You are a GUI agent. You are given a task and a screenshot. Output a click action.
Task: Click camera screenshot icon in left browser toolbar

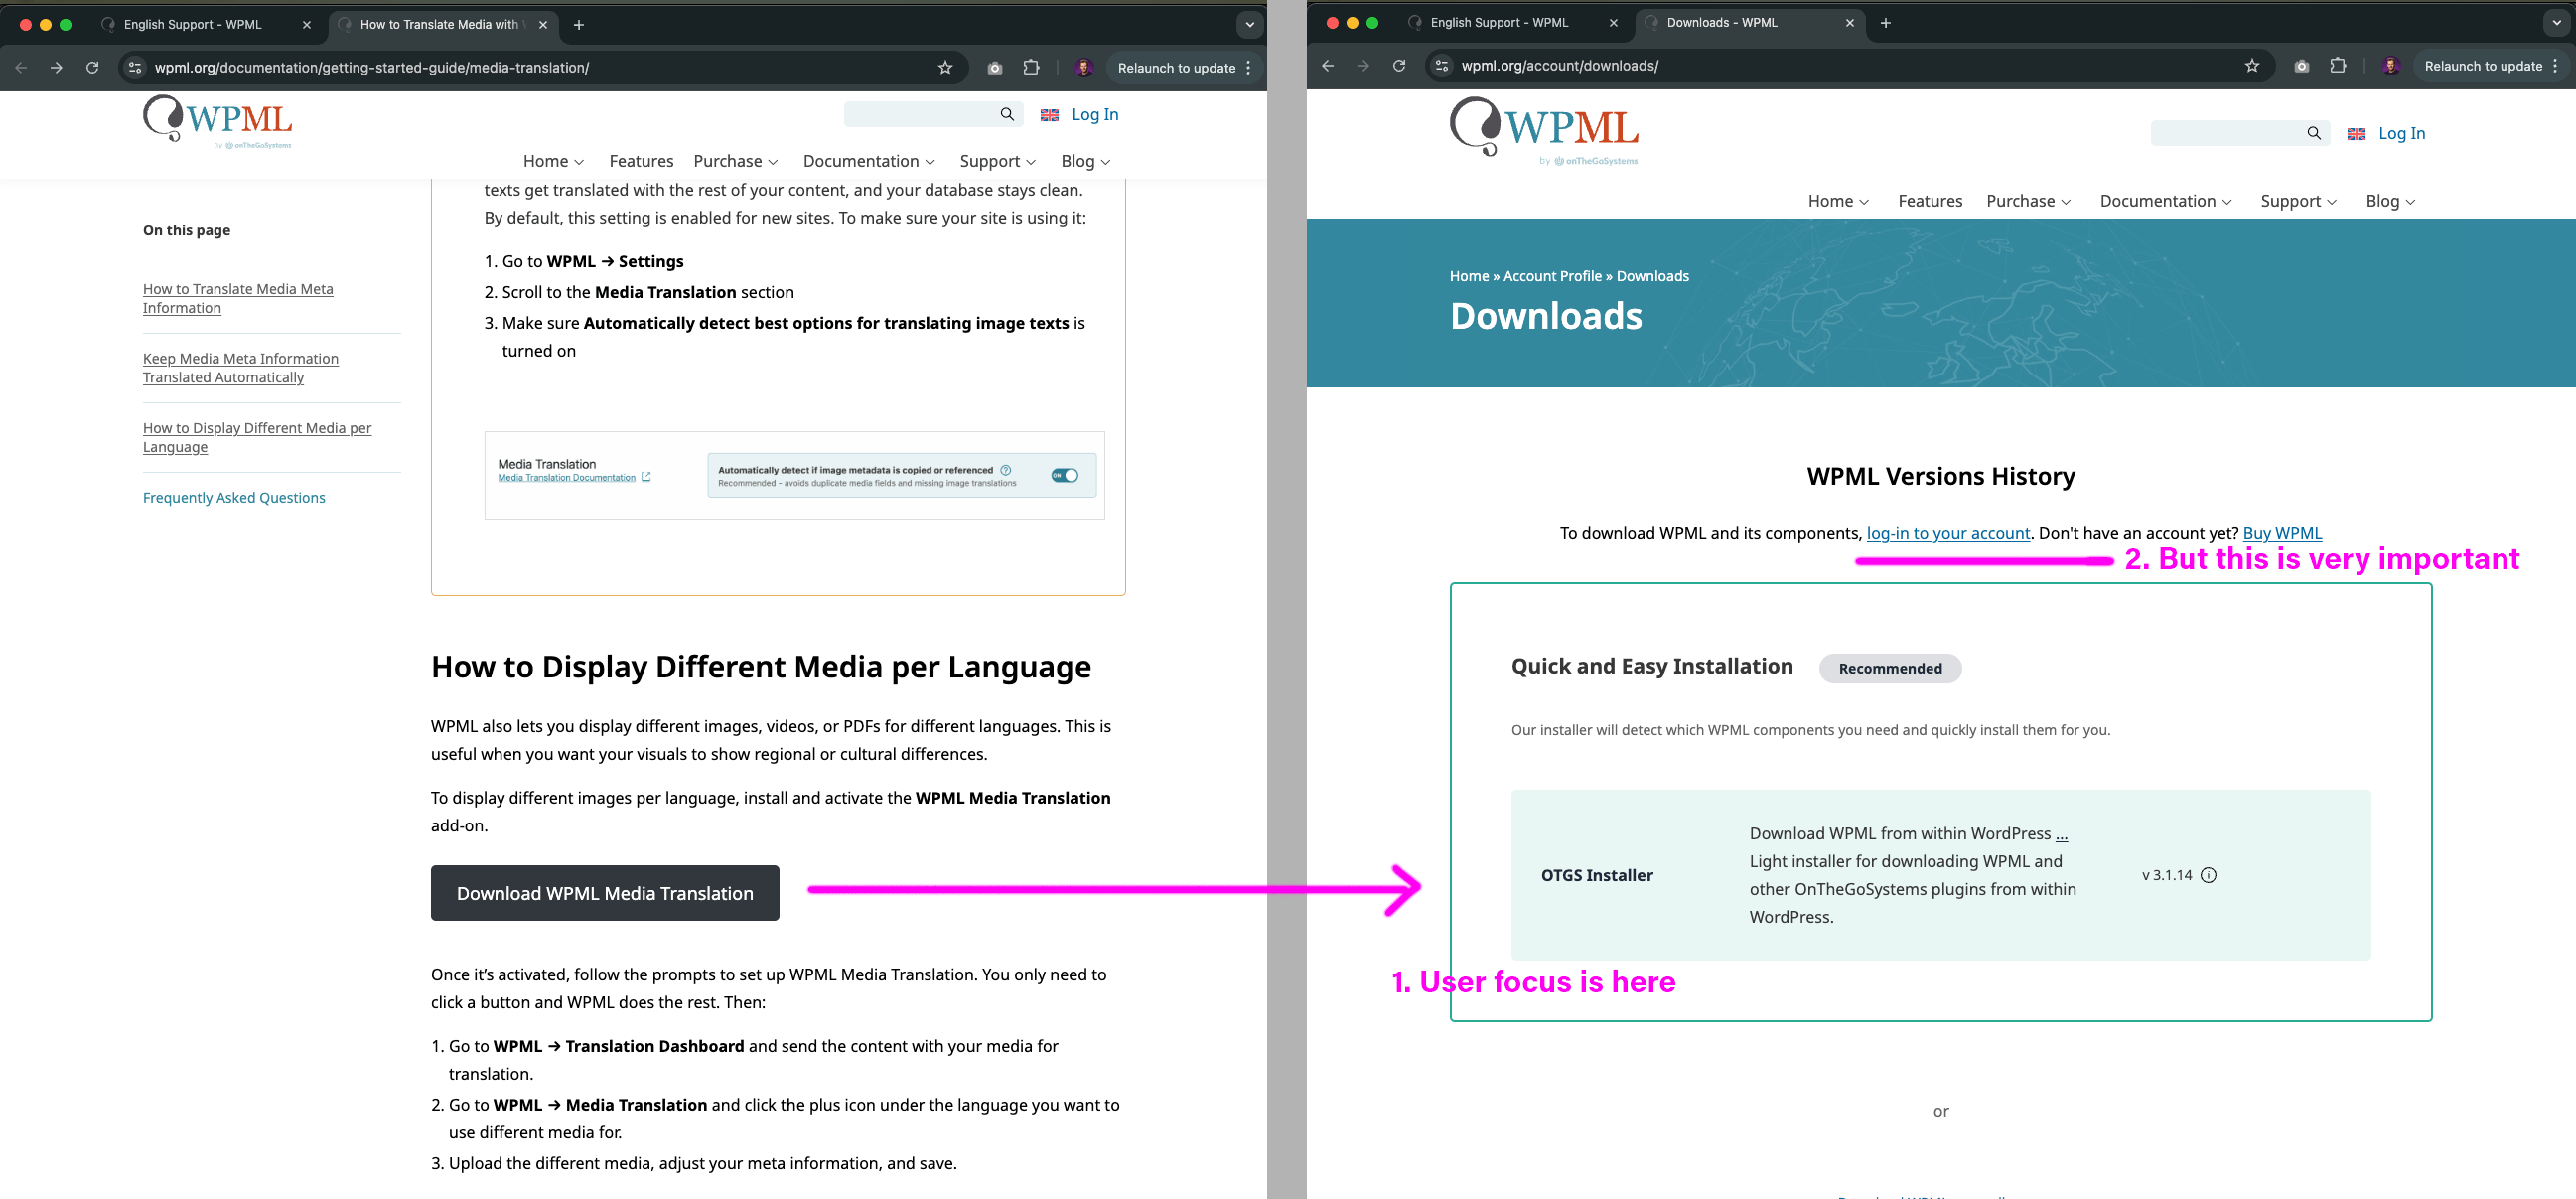click(994, 67)
